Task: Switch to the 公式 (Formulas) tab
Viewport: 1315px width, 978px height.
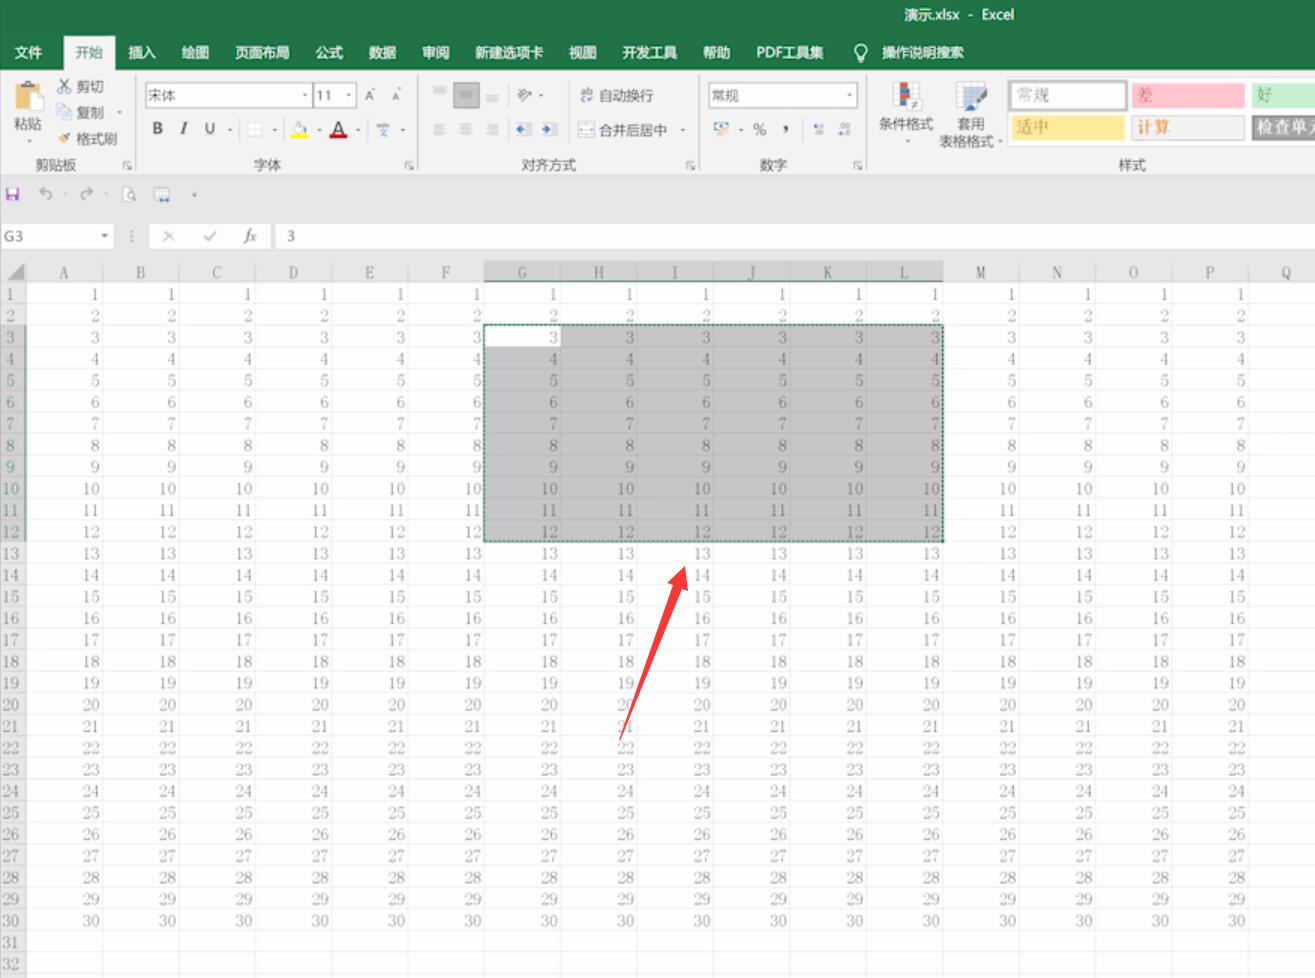Action: pos(329,52)
